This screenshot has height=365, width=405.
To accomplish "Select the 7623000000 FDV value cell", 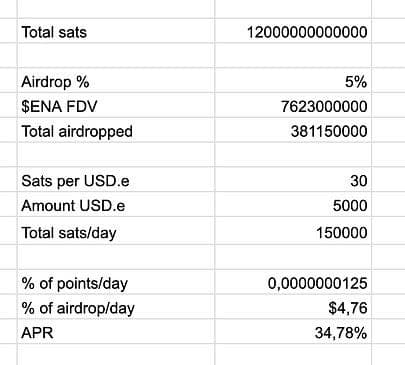I will (x=293, y=105).
